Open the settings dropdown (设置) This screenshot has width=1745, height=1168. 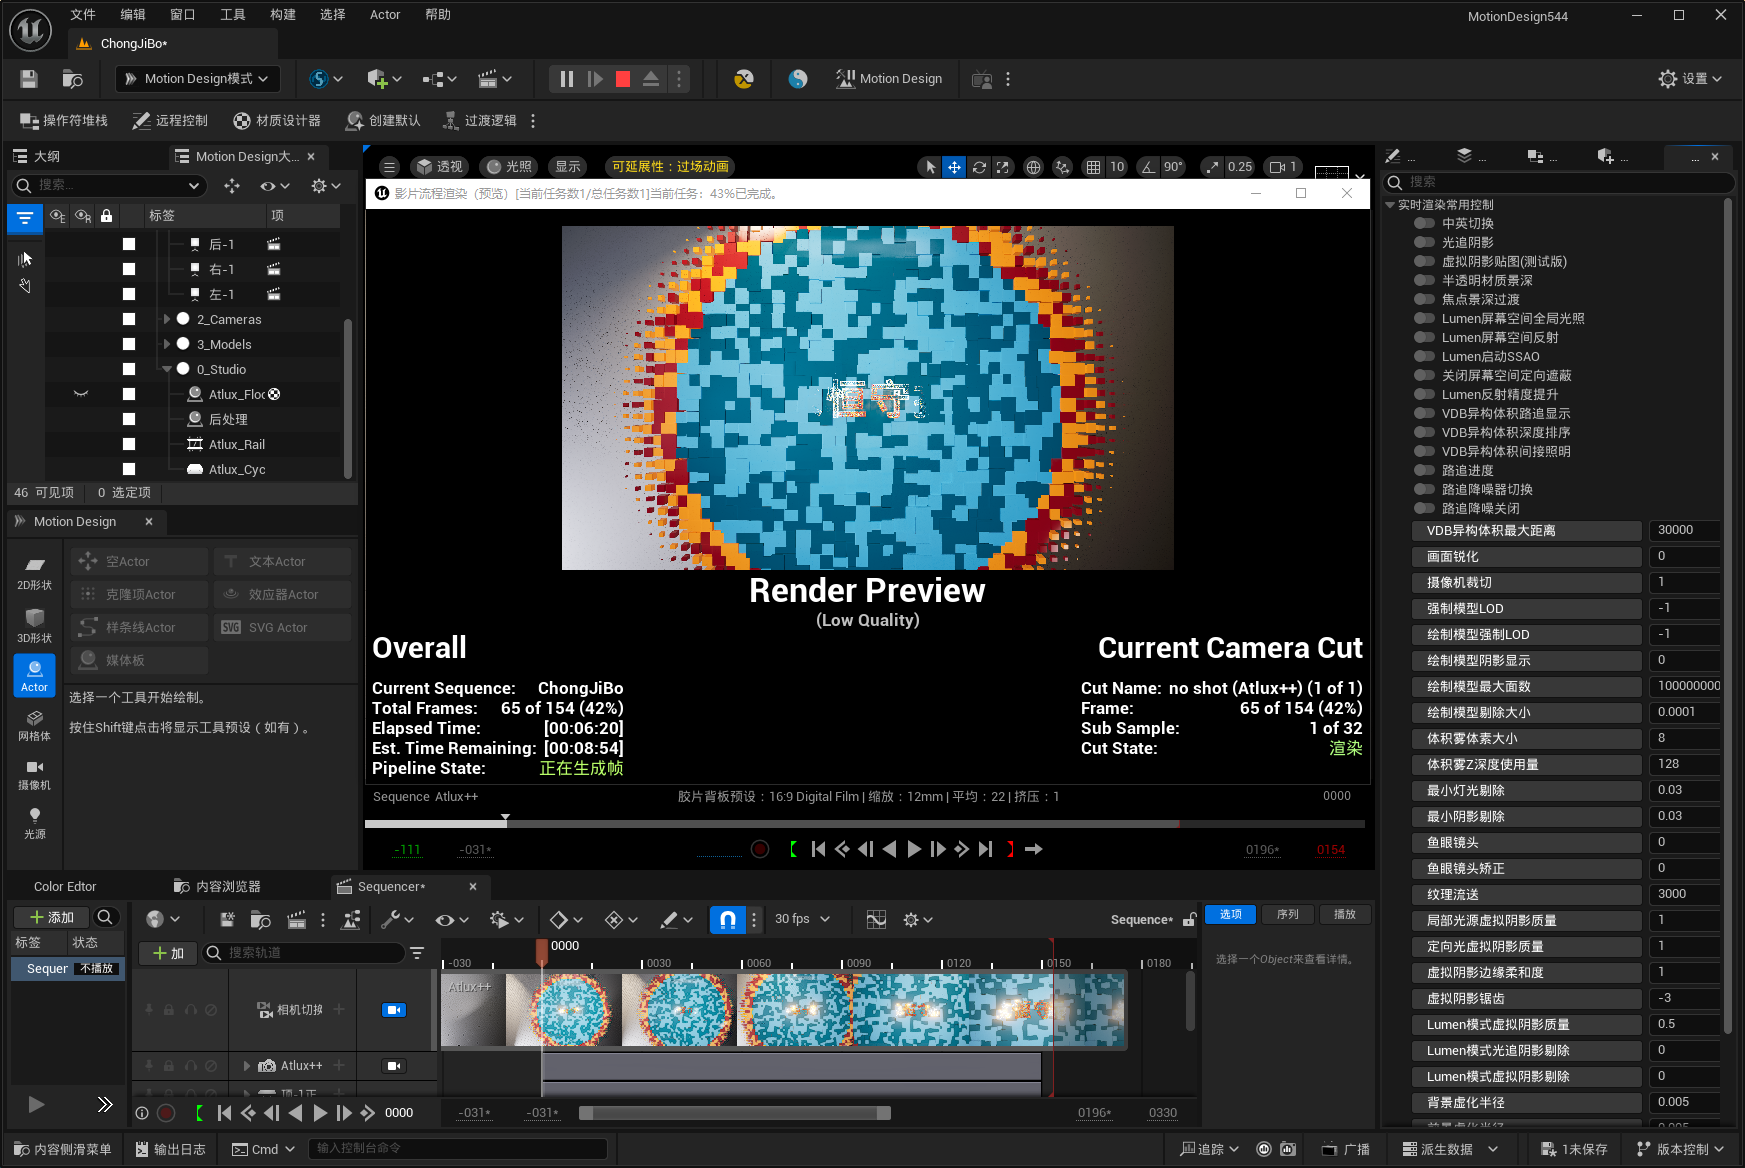pyautogui.click(x=1690, y=79)
